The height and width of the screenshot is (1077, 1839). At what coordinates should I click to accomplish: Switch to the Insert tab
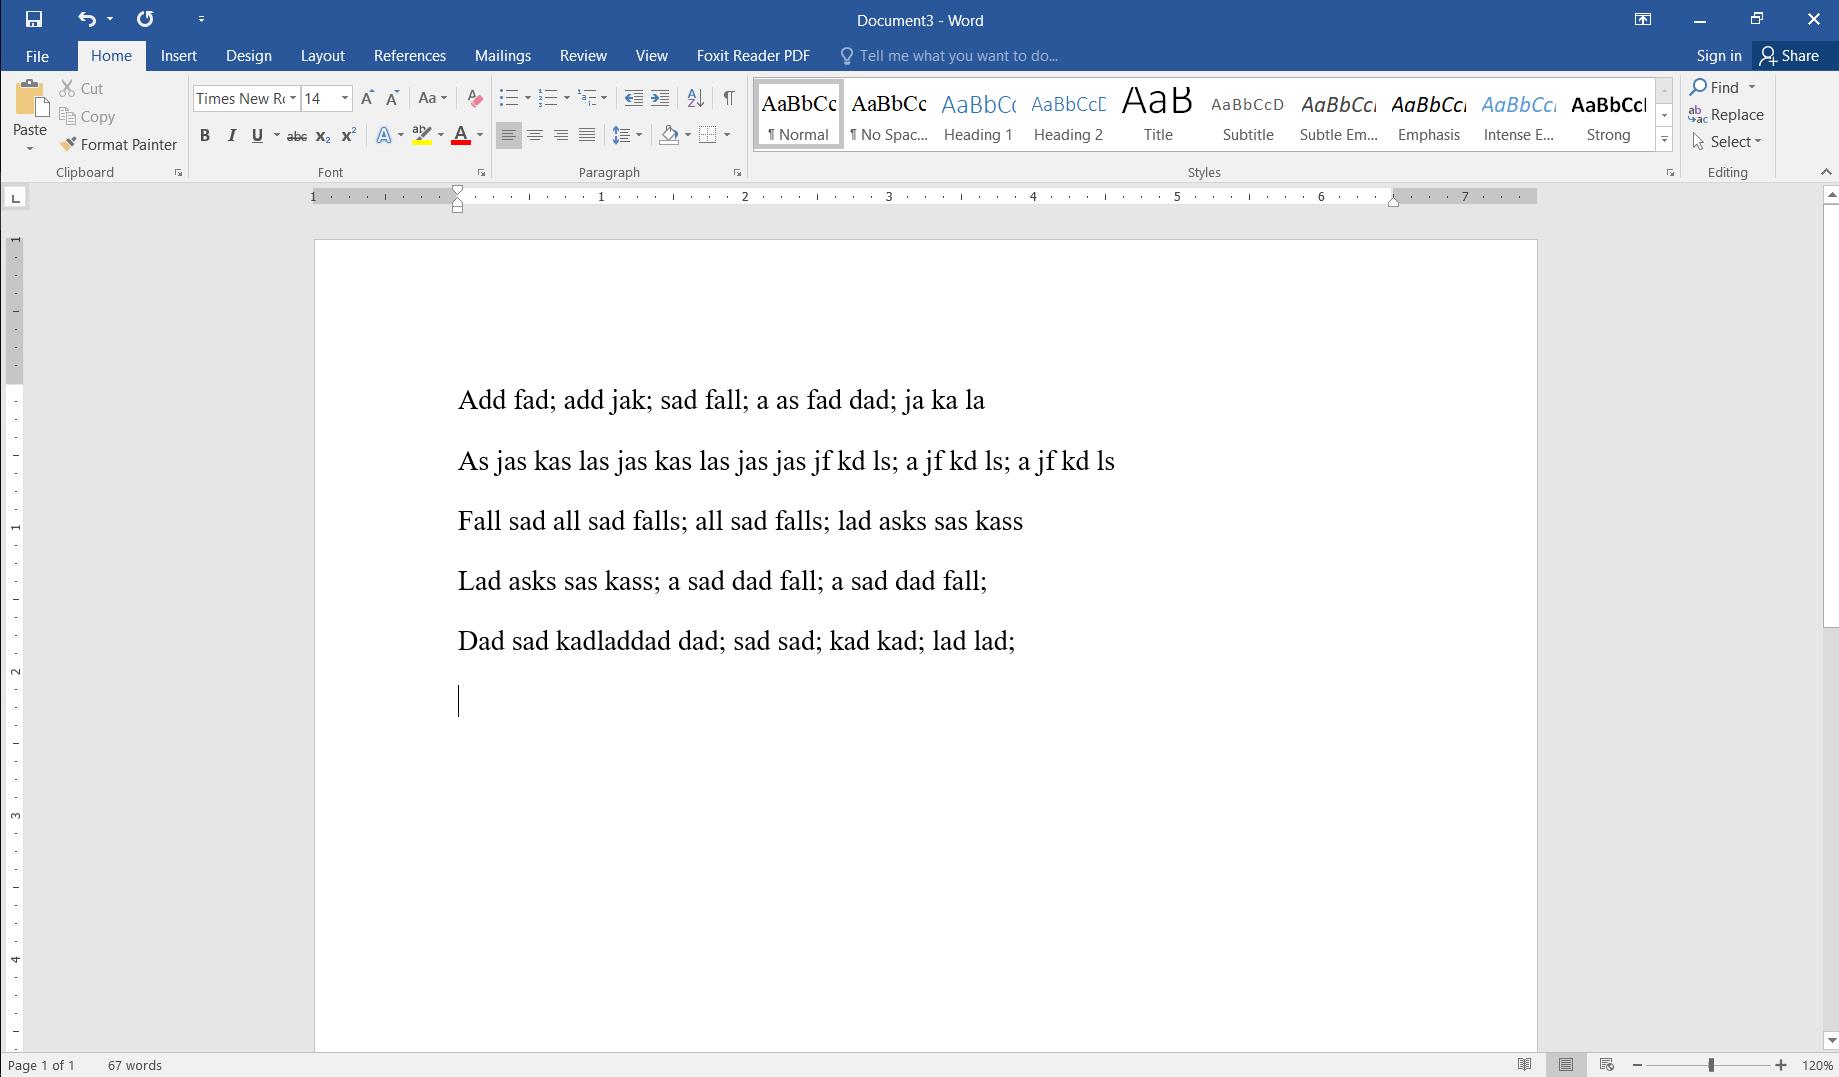179,56
